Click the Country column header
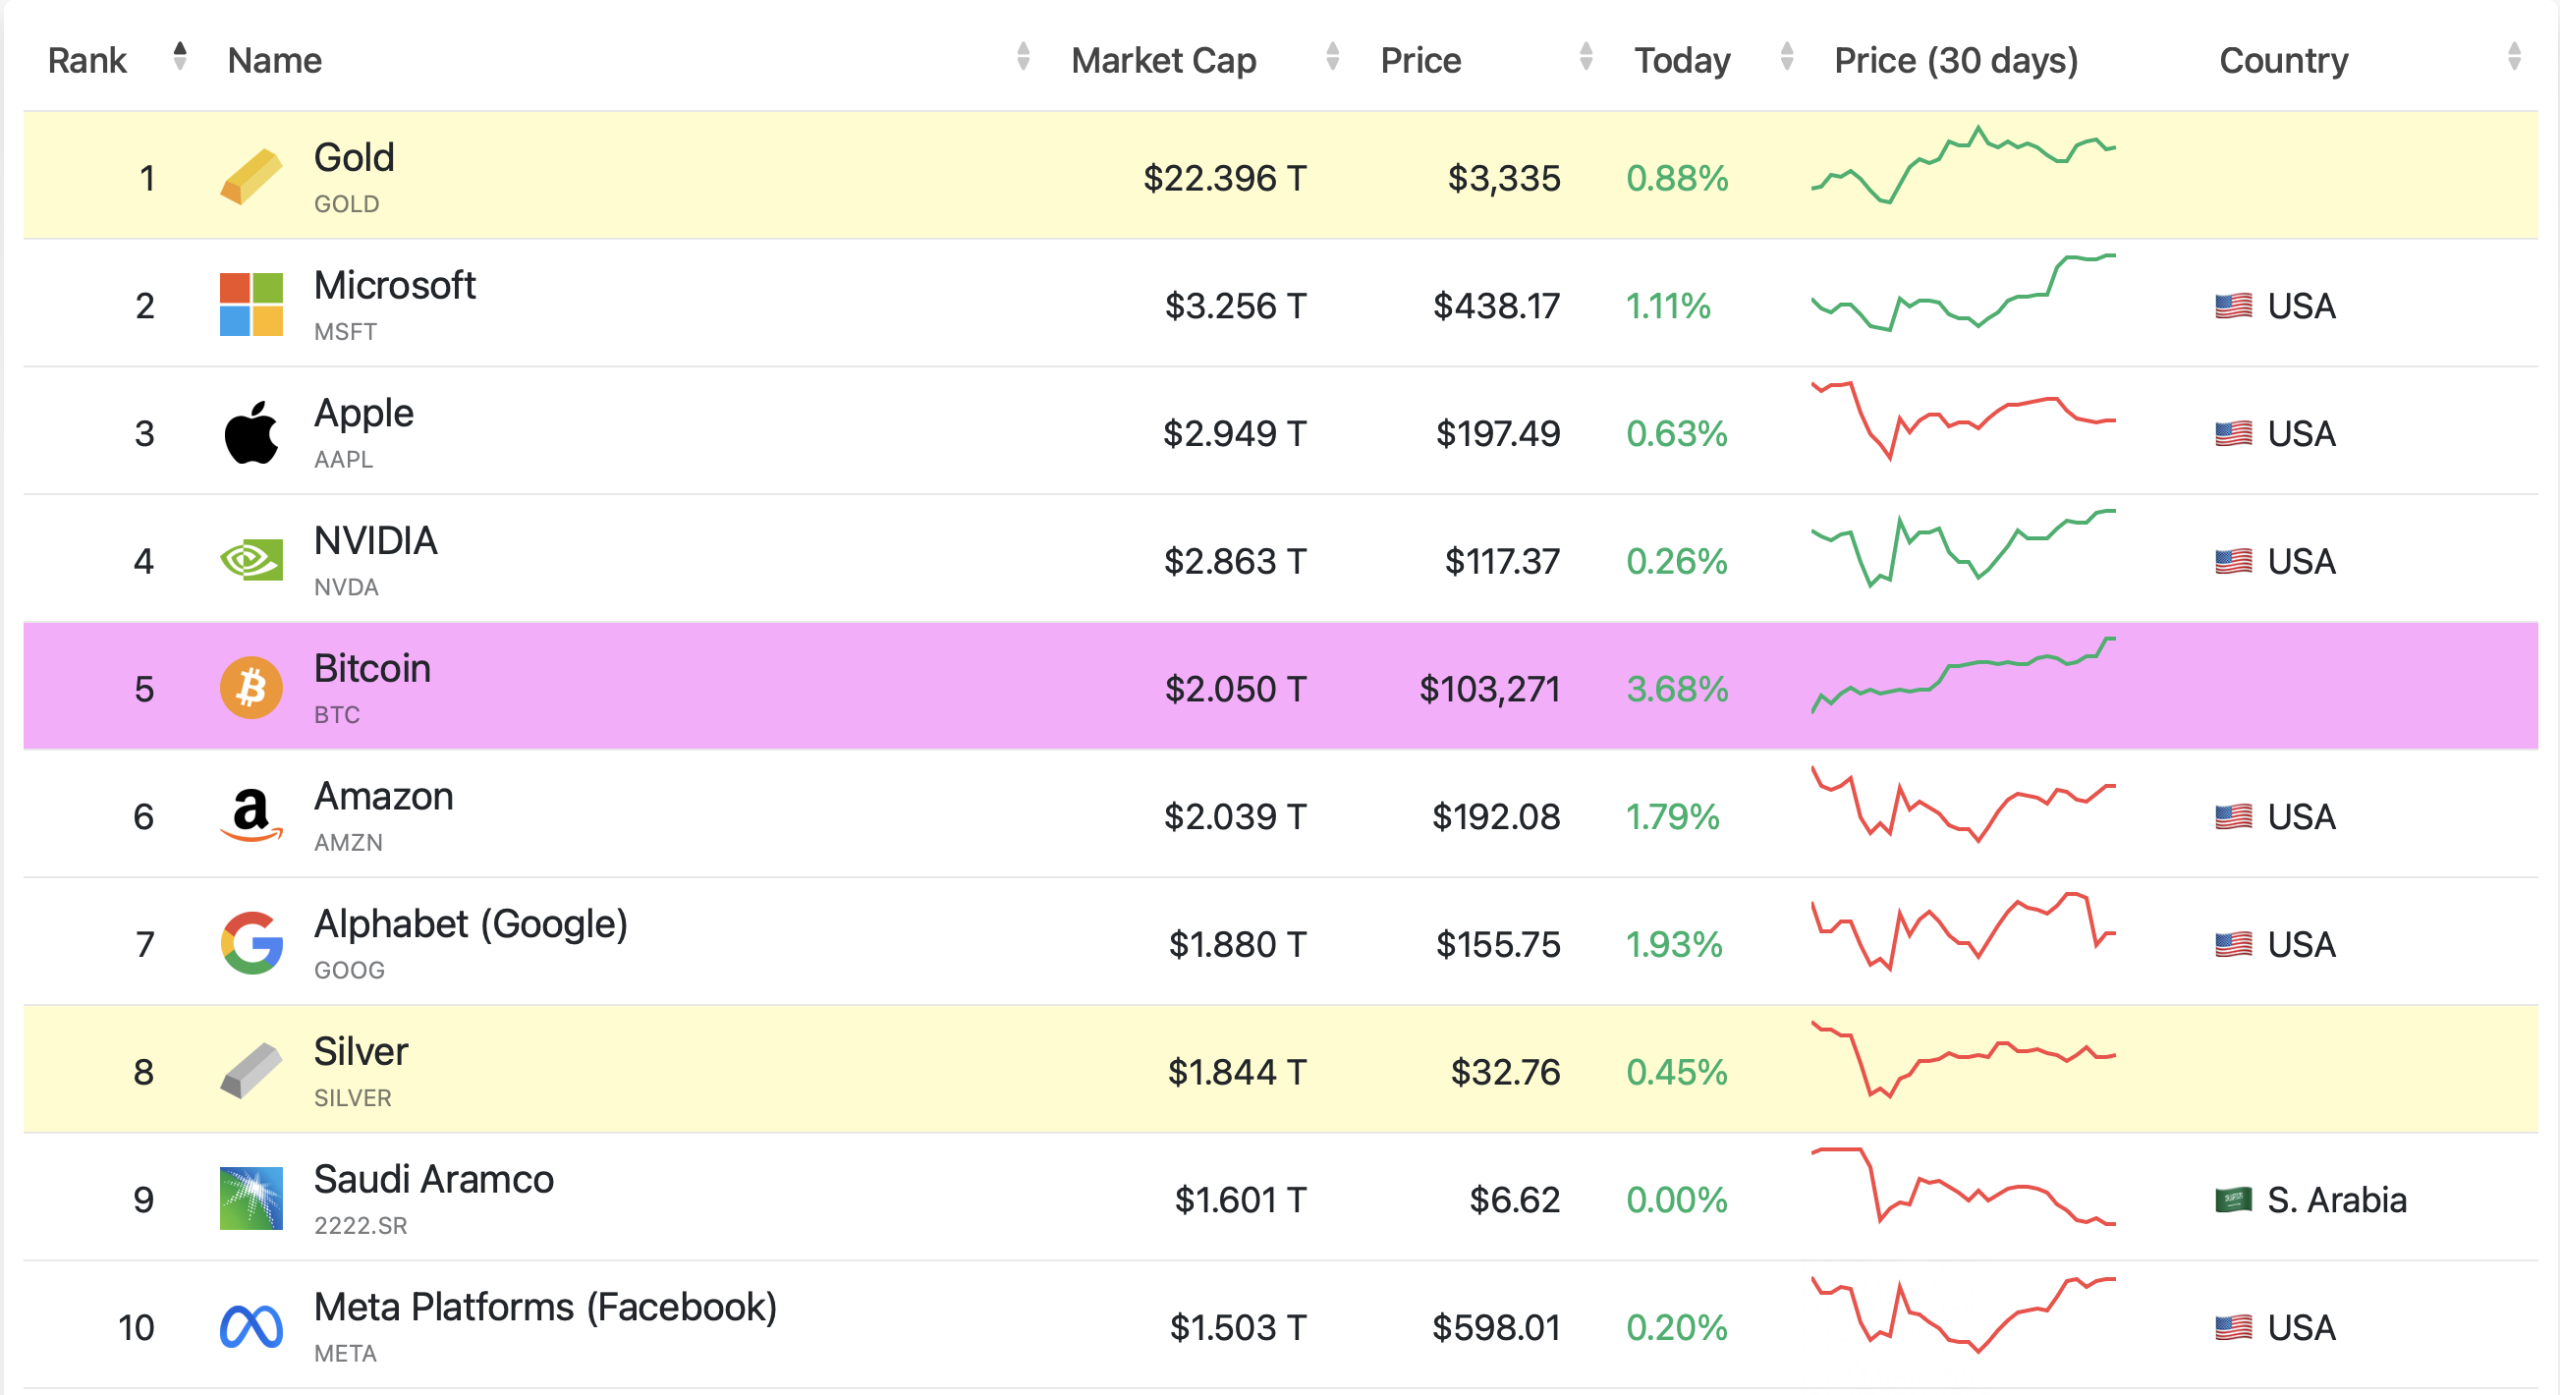The width and height of the screenshot is (2560, 1395). (2284, 60)
